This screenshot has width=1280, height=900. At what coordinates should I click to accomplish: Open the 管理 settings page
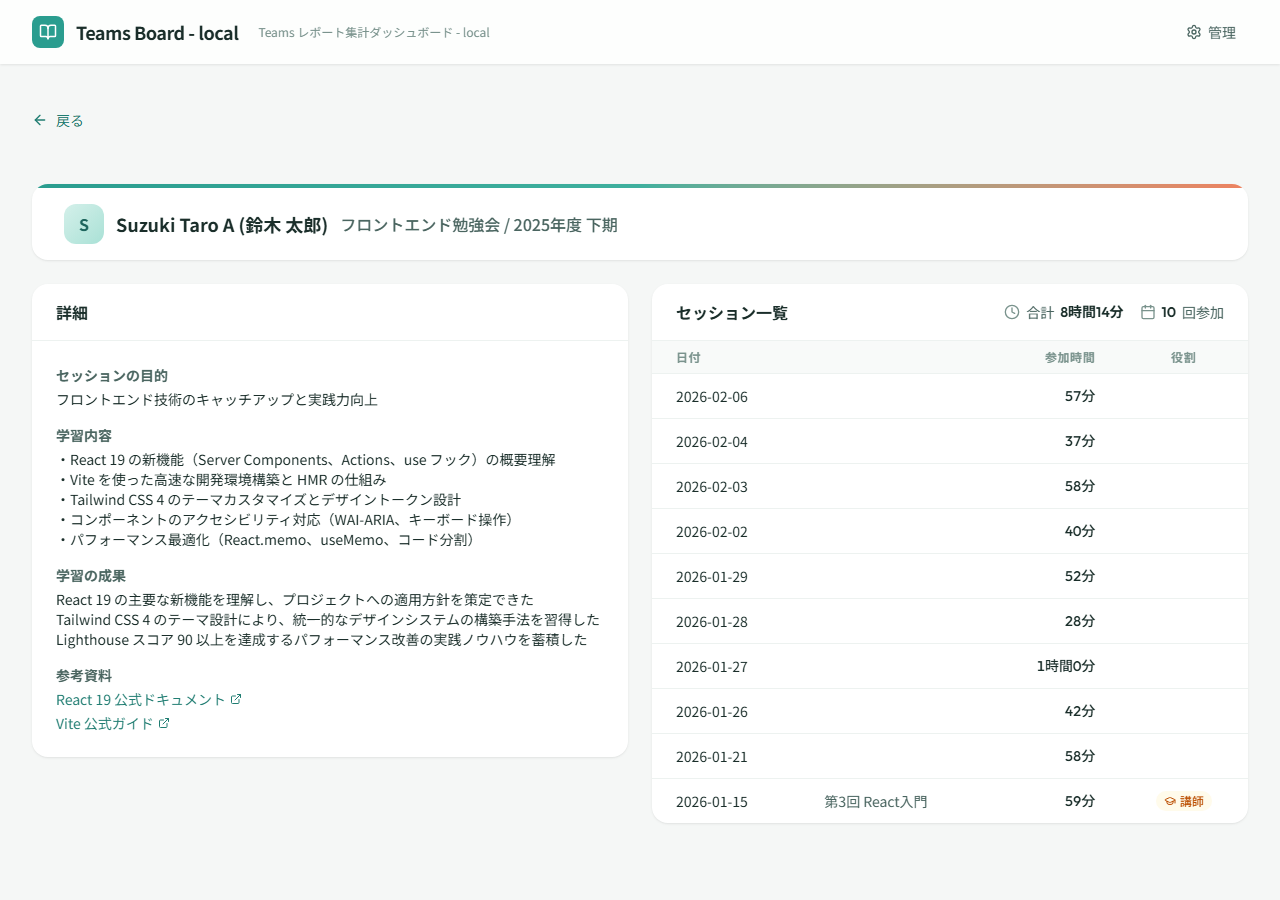tap(1221, 32)
